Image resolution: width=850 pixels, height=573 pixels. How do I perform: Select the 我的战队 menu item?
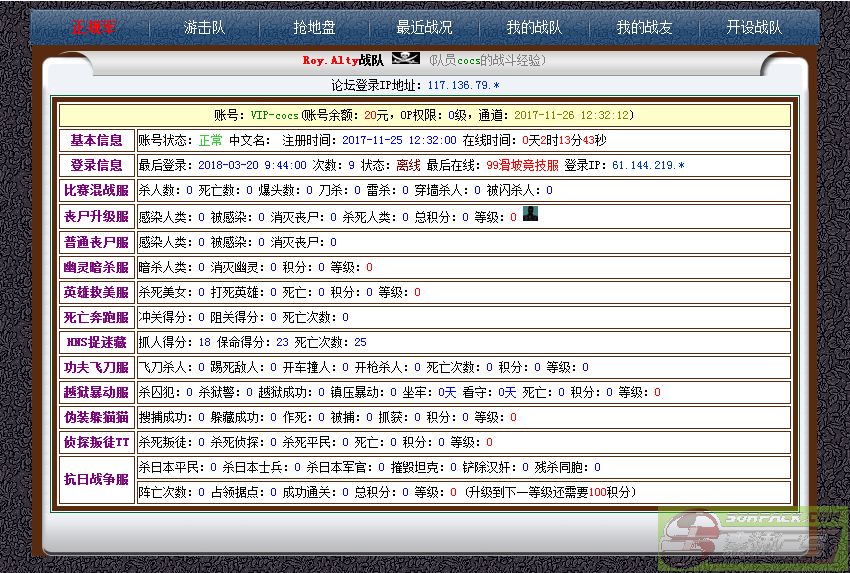pos(534,27)
